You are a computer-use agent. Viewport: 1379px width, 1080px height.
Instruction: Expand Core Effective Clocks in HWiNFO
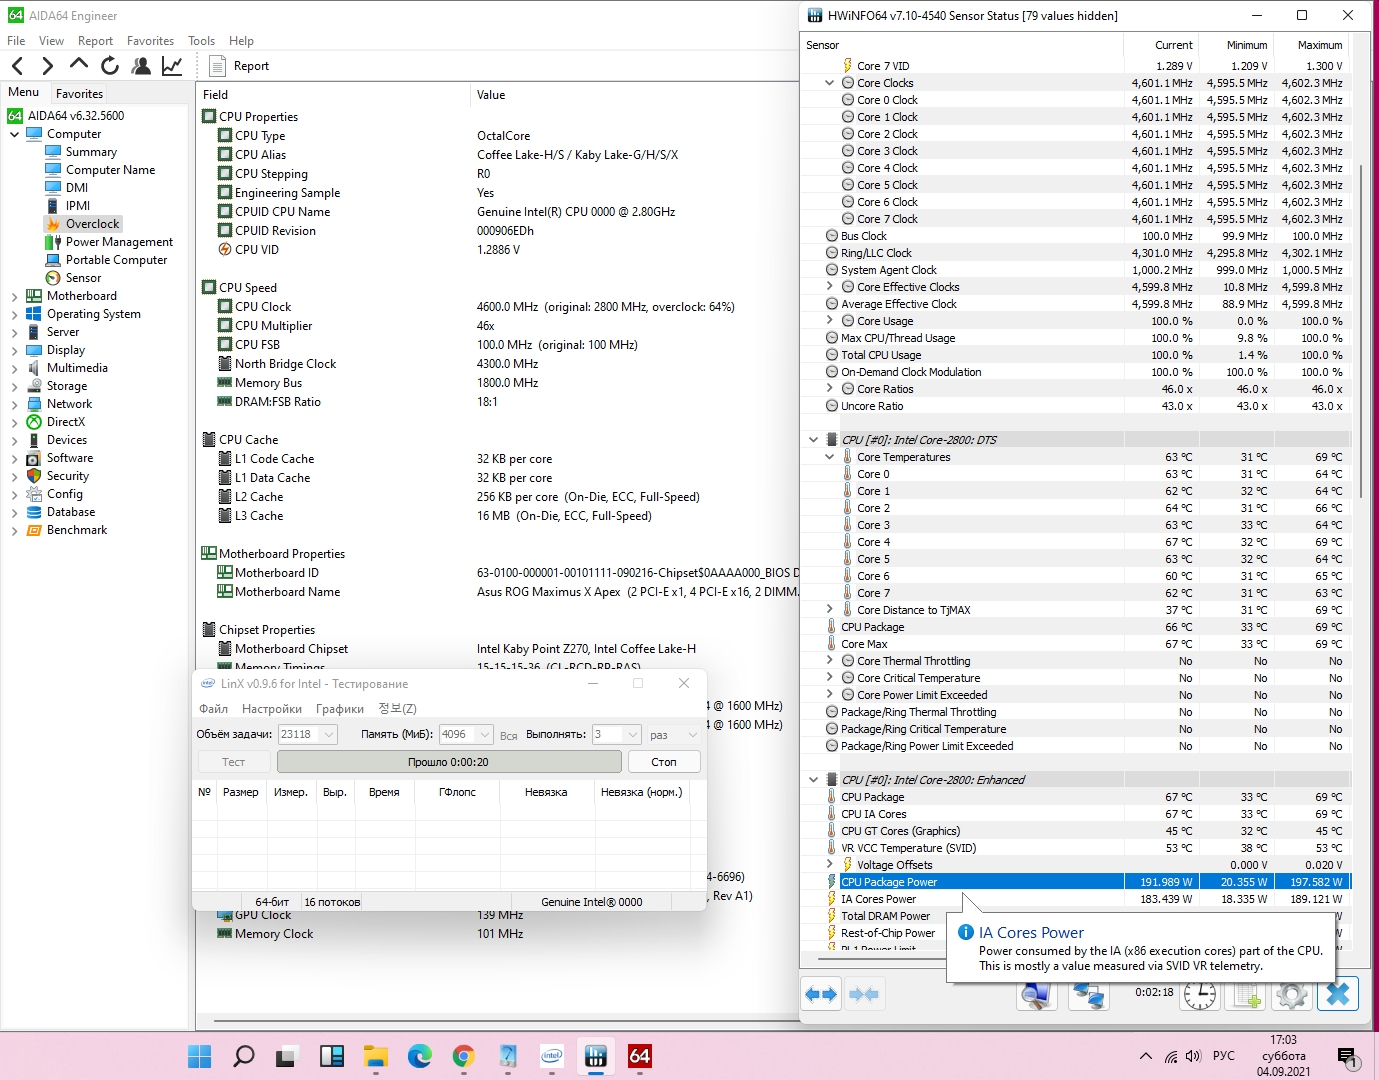830,287
